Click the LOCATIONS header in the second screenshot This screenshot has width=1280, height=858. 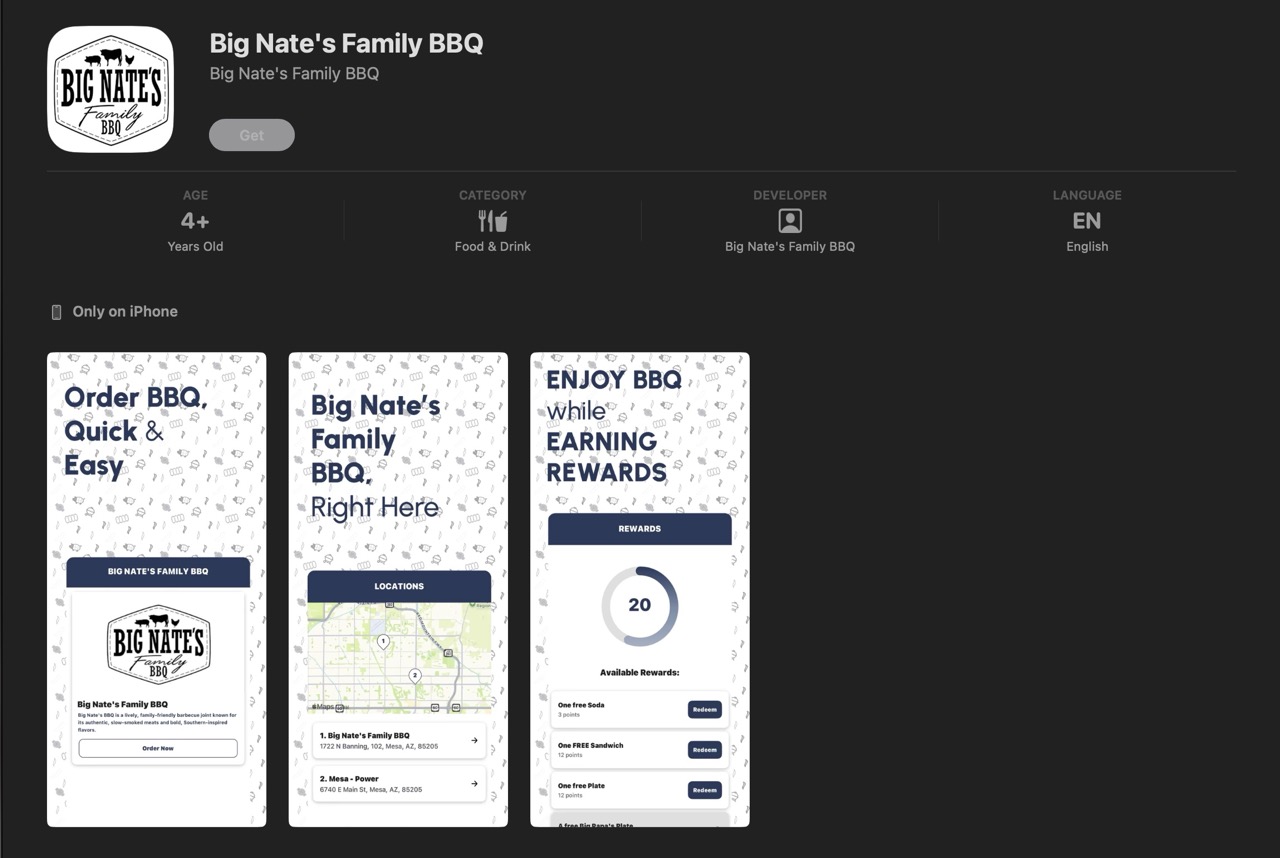tap(399, 586)
